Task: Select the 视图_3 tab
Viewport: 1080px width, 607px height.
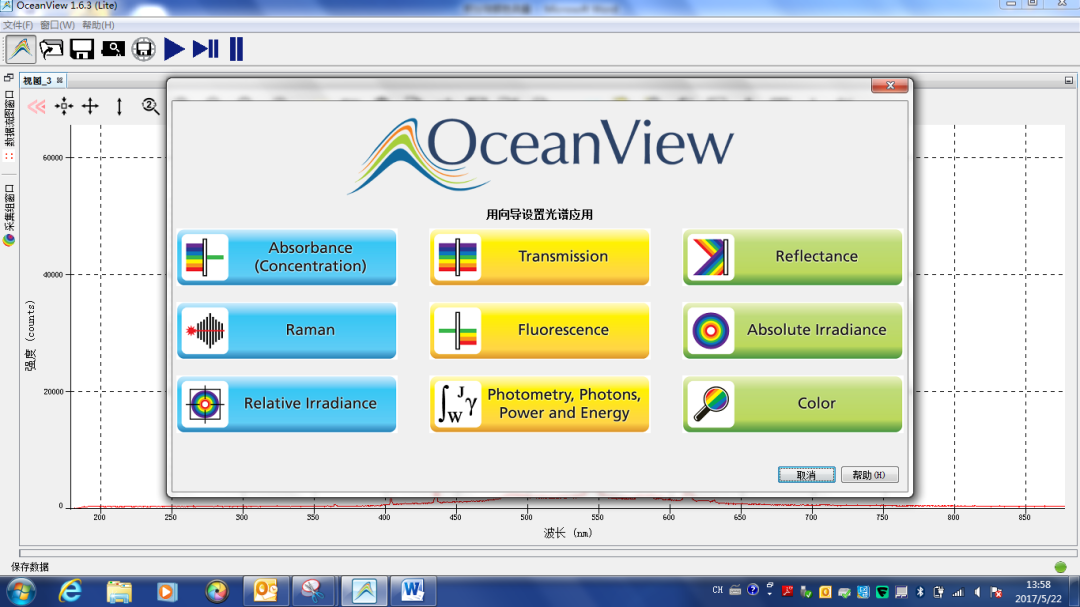Action: click(x=37, y=80)
